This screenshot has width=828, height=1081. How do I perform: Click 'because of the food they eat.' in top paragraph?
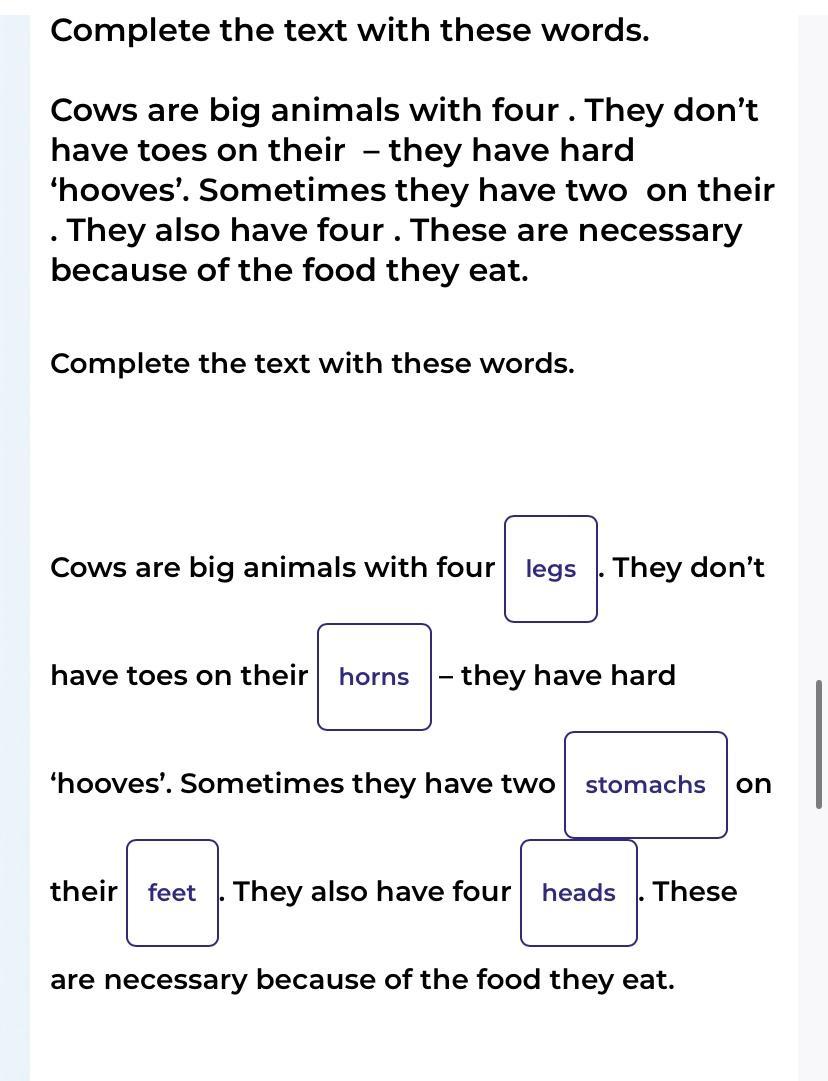pyautogui.click(x=290, y=270)
